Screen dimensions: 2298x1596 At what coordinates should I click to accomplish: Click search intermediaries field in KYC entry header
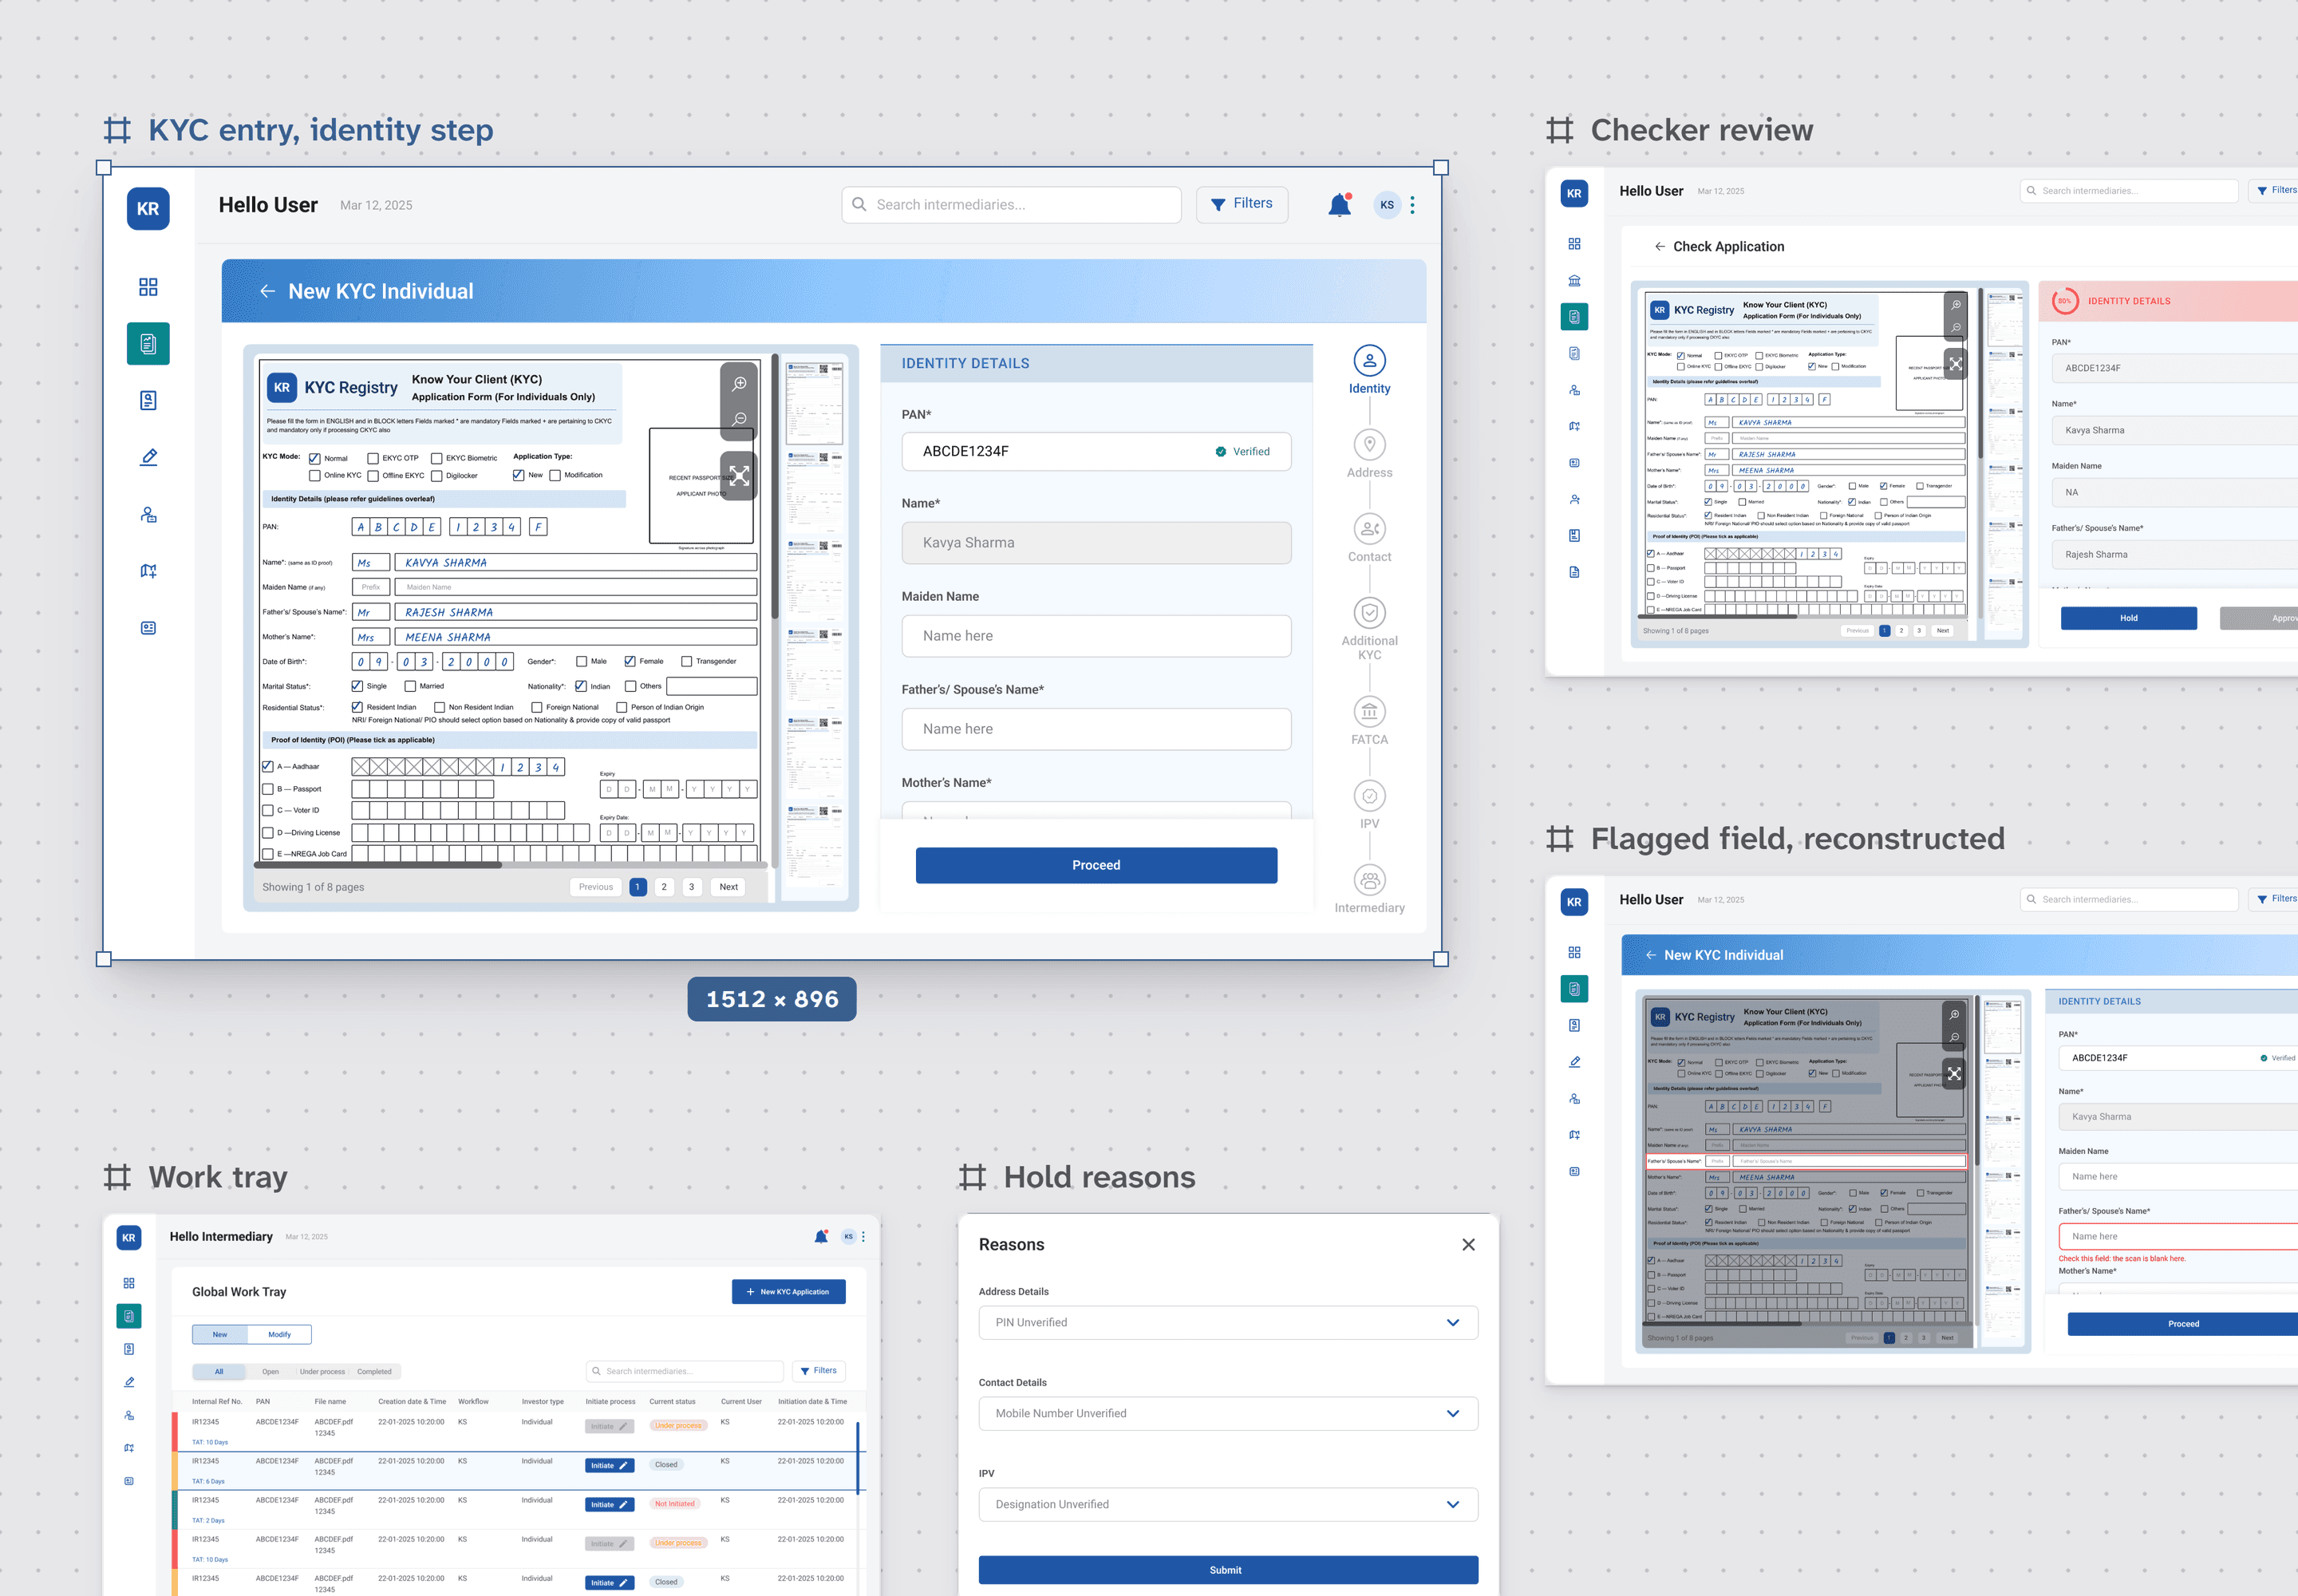pos(1011,204)
